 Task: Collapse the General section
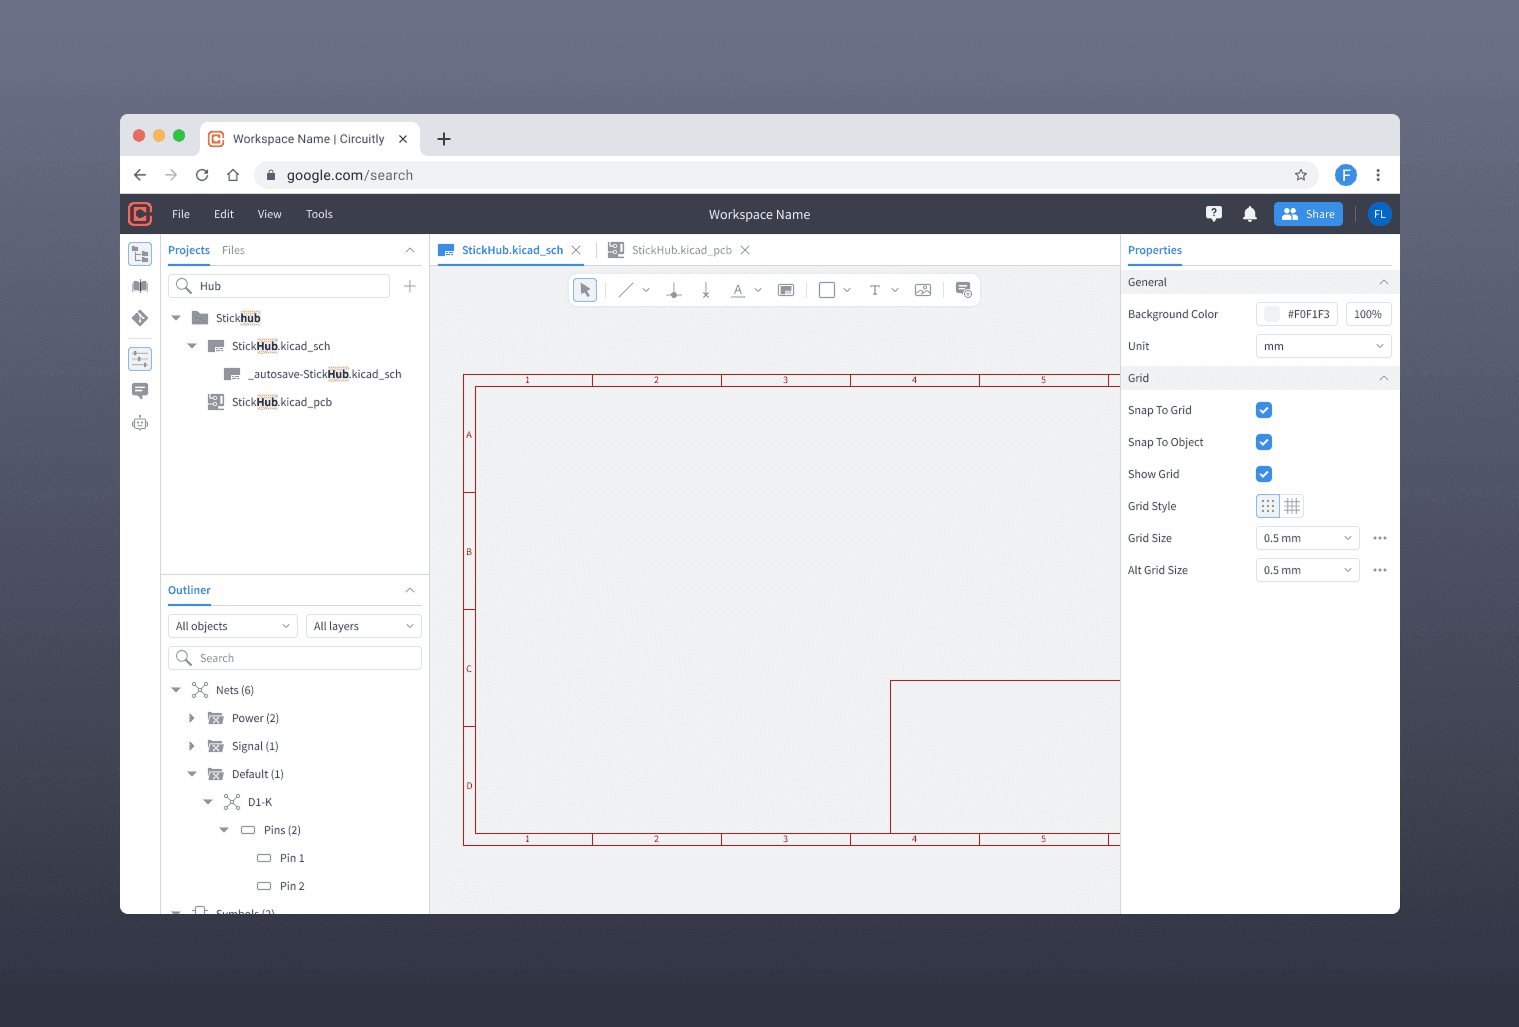click(x=1384, y=282)
